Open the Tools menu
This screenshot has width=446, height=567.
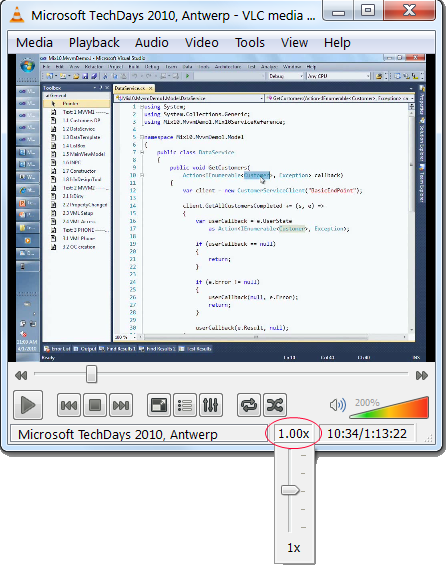click(250, 43)
